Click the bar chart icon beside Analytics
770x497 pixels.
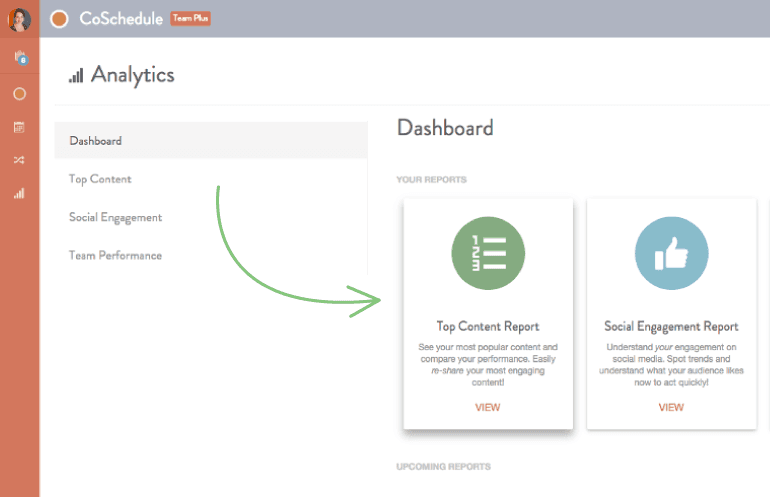click(76, 76)
